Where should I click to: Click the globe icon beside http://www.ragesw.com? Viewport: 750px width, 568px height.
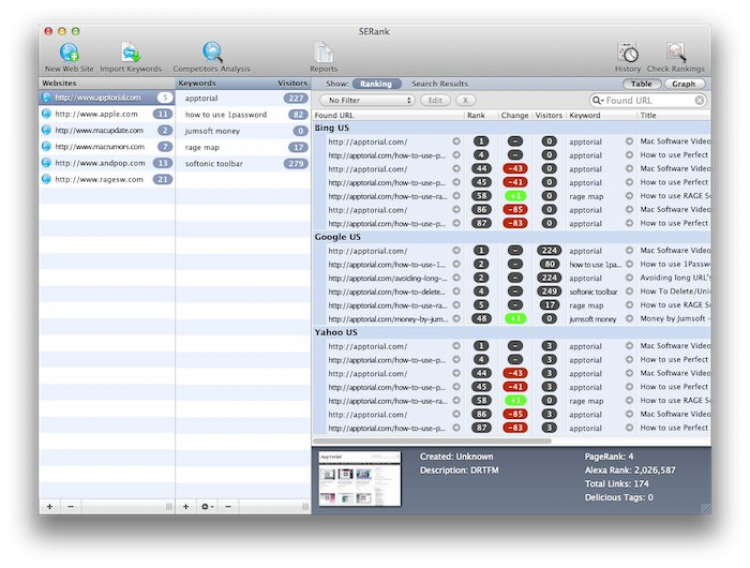click(46, 179)
